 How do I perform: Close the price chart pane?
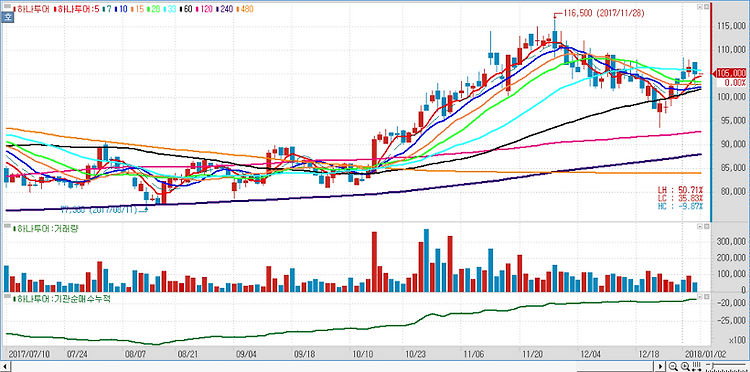click(x=706, y=7)
